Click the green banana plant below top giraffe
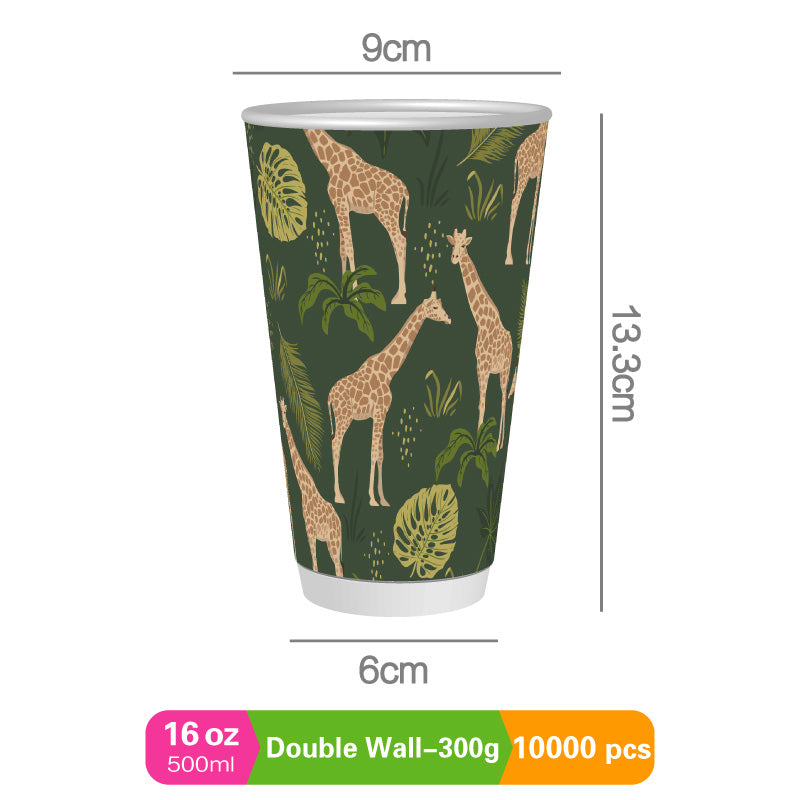The height and width of the screenshot is (800, 800). 342,301
